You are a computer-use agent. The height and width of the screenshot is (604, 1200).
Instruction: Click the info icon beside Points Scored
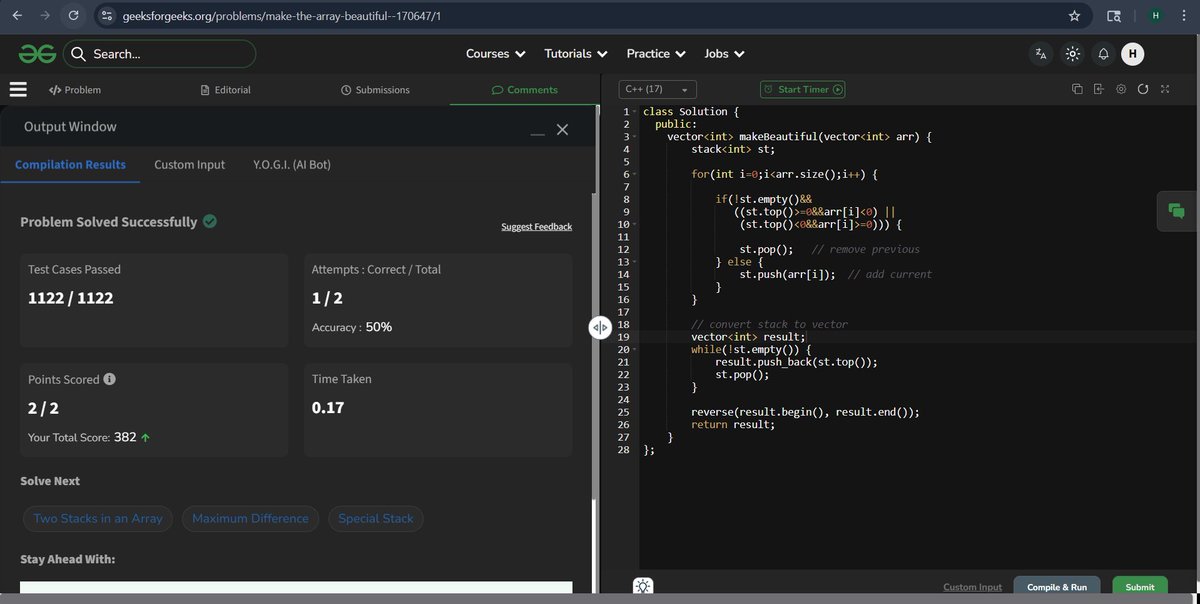coord(110,380)
